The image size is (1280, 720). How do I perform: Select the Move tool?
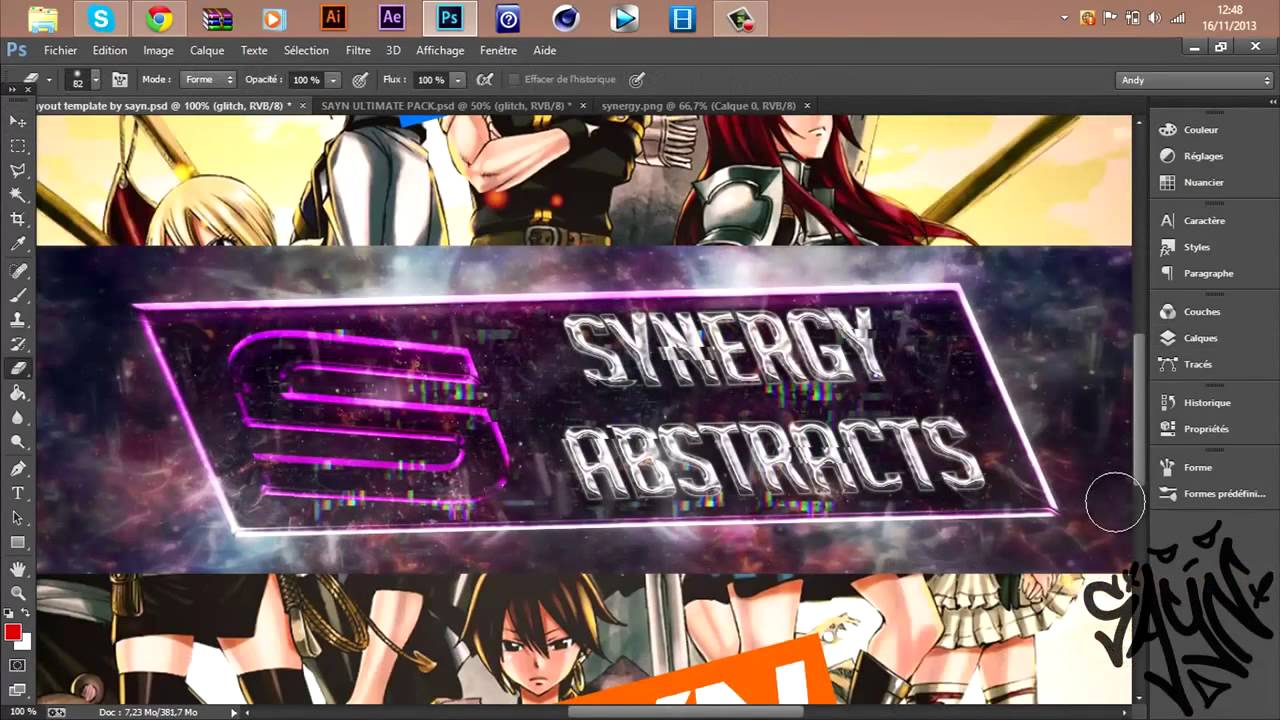coord(18,121)
